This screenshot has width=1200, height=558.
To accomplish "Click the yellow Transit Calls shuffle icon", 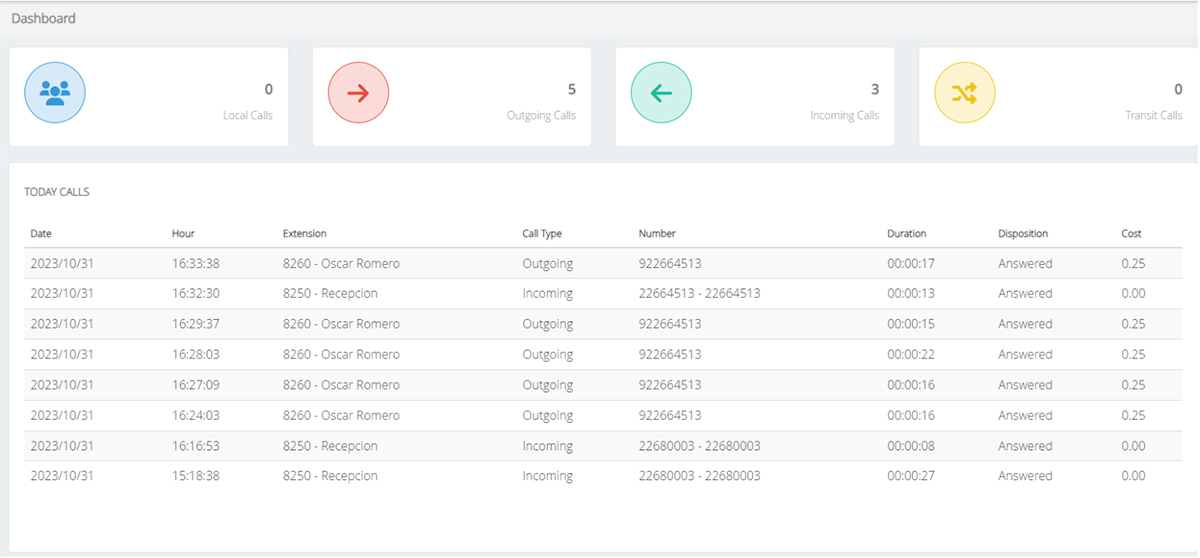I will (964, 93).
